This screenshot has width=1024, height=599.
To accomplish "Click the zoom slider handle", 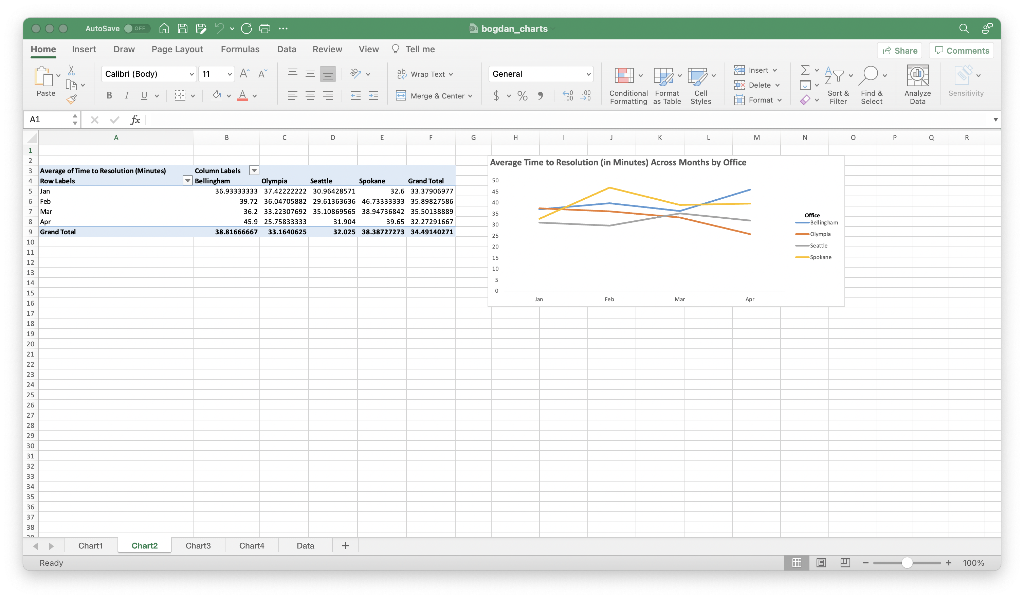I will click(906, 562).
